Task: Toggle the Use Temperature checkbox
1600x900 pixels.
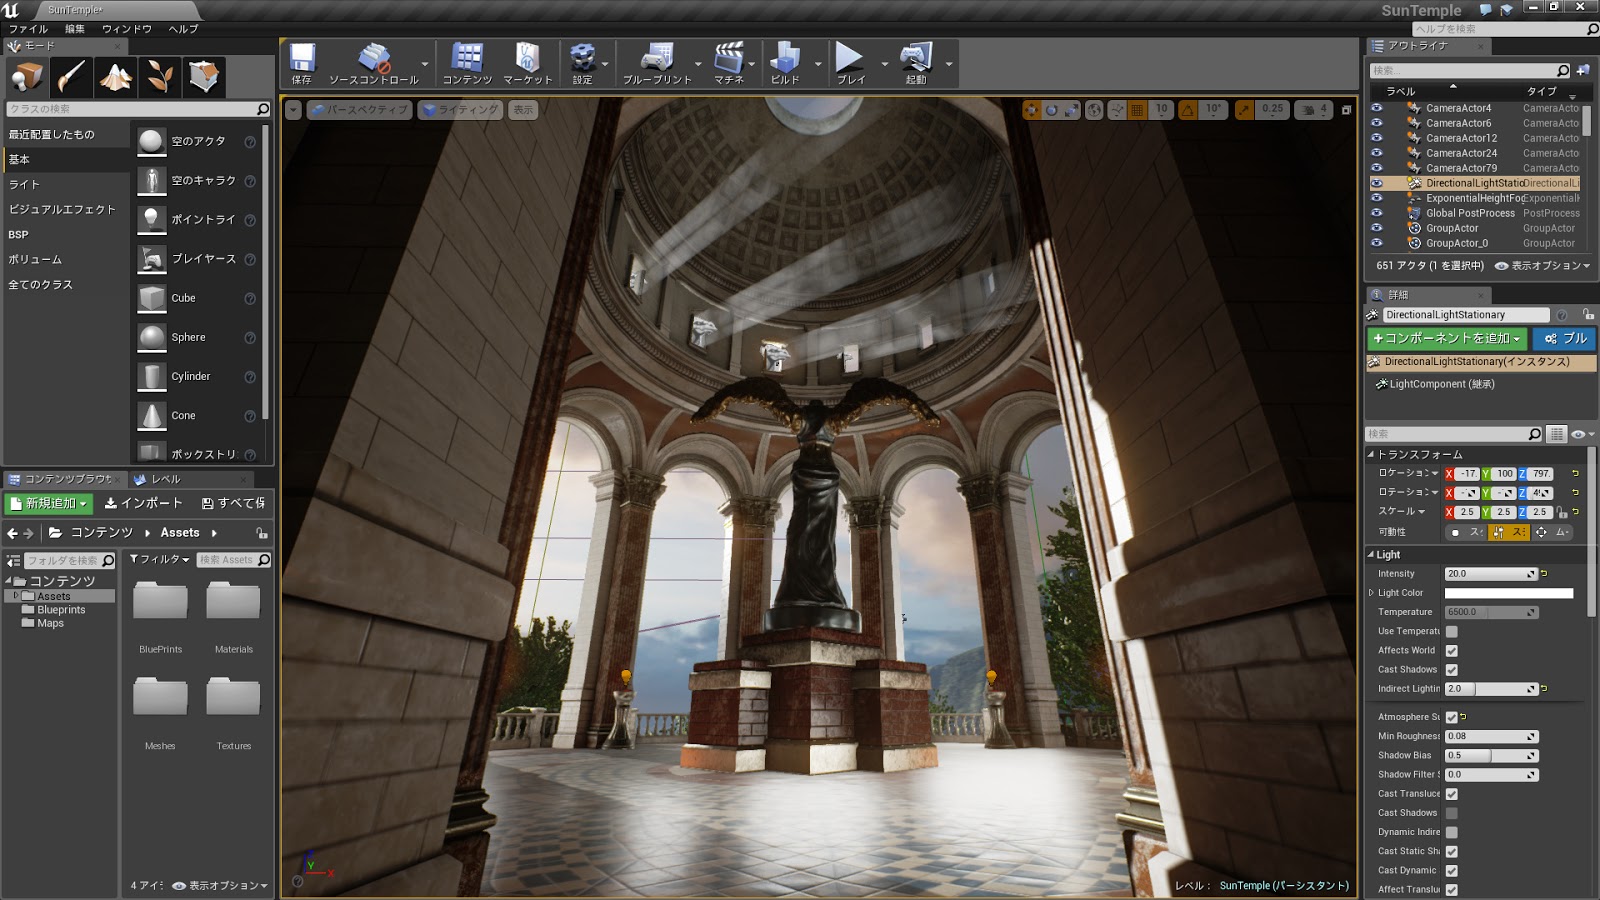Action: (x=1452, y=631)
